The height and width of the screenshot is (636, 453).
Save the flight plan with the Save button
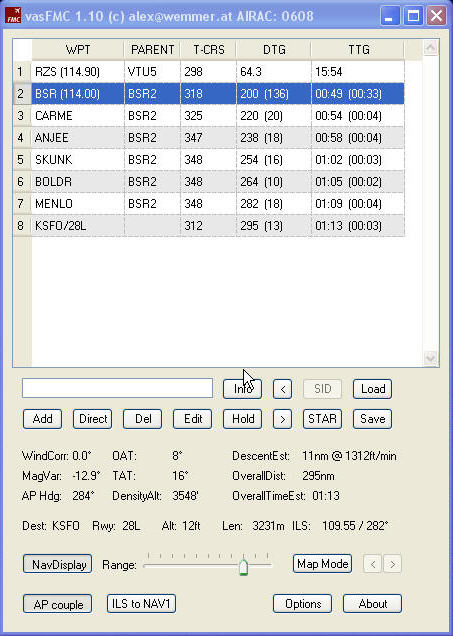click(372, 419)
